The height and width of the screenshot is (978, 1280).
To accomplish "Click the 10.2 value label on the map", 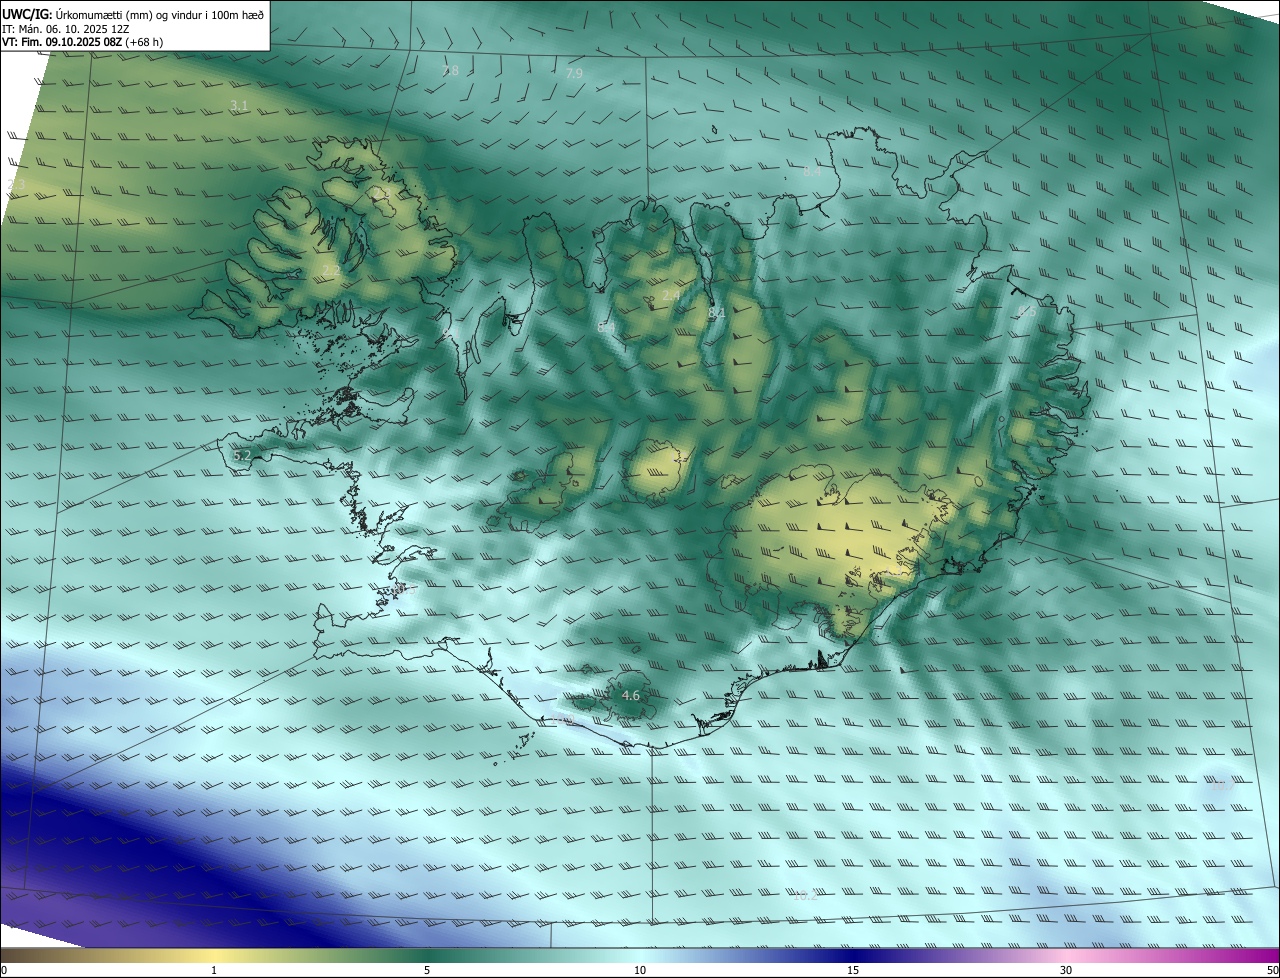I will coord(805,896).
